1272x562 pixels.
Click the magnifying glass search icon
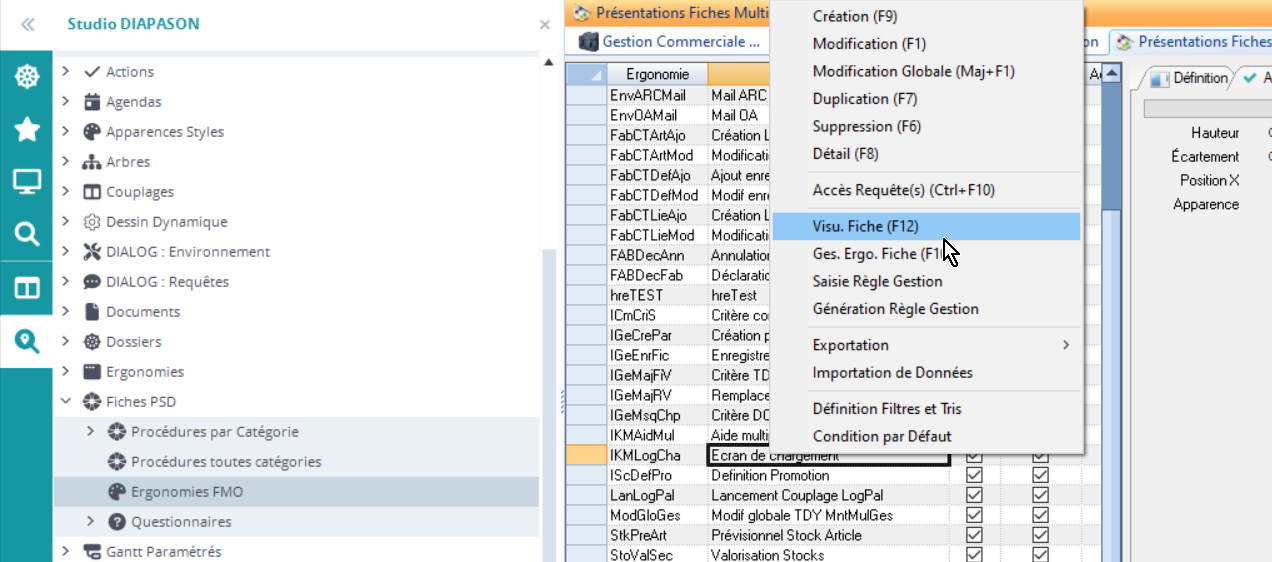click(x=26, y=235)
